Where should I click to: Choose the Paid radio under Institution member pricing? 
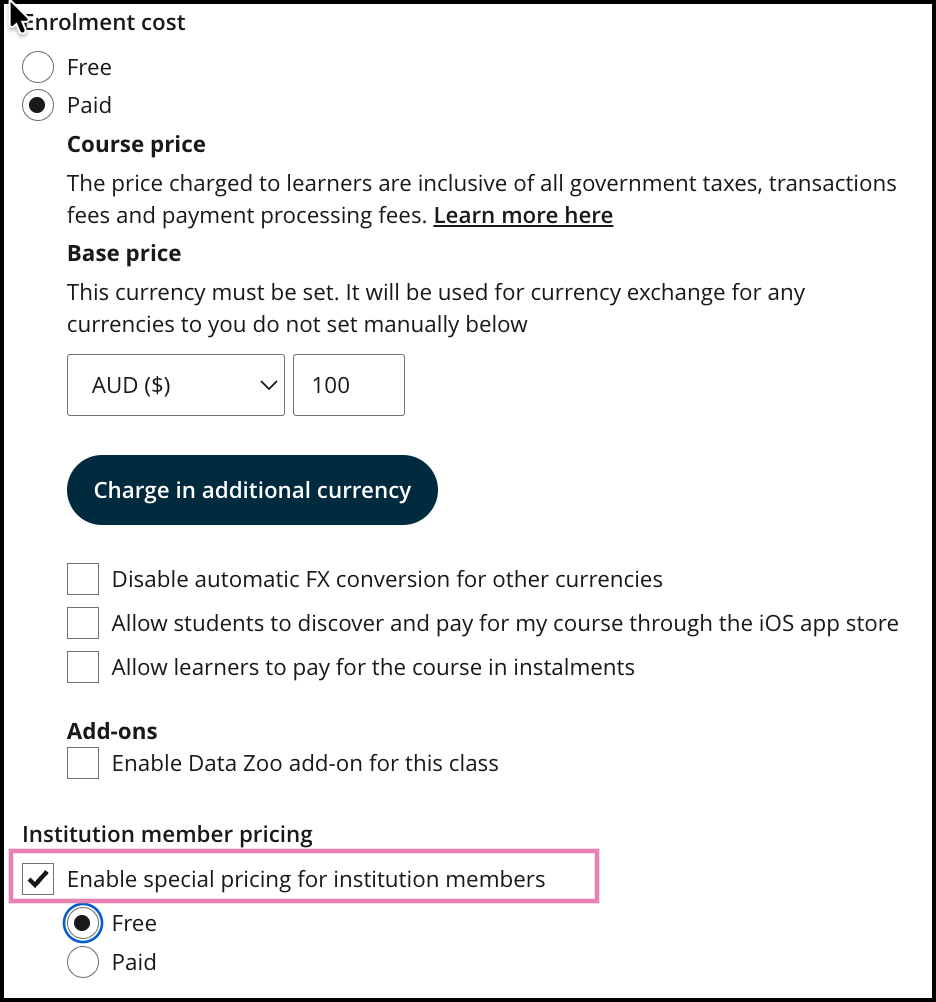coord(83,962)
